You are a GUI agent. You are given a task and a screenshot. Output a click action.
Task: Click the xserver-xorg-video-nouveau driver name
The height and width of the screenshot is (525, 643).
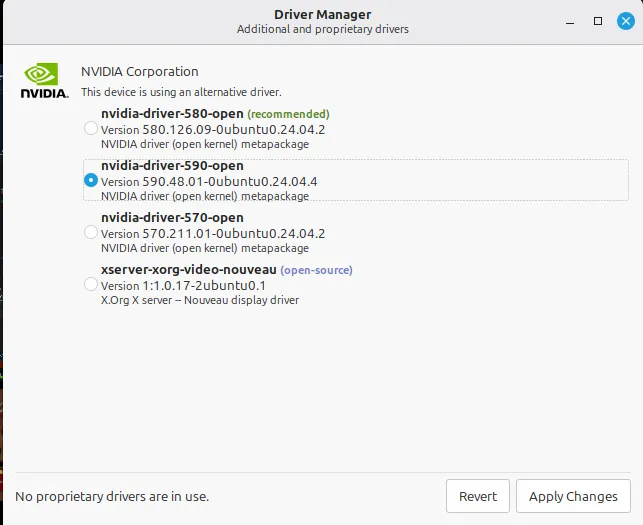[x=189, y=270]
